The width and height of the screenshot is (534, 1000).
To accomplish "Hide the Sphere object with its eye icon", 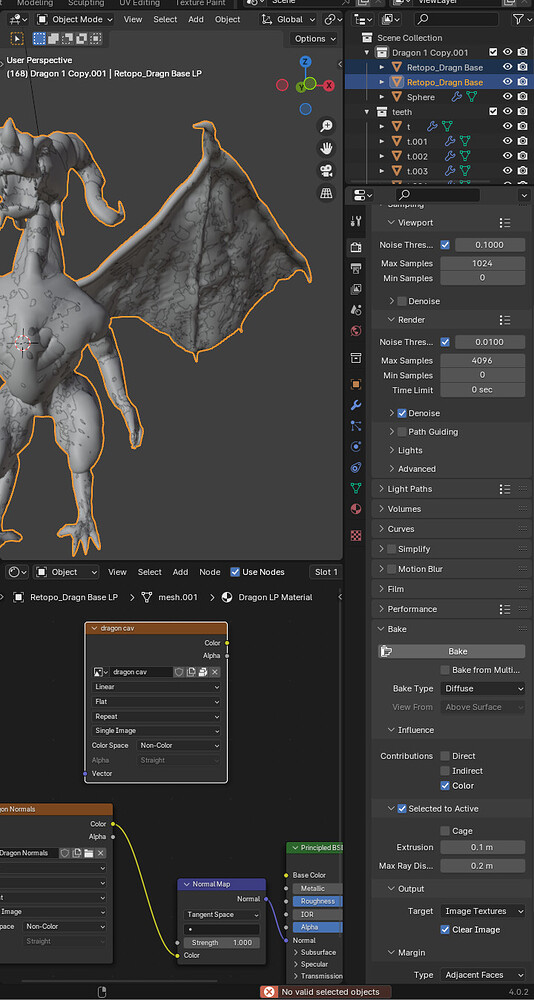I will coord(507,97).
